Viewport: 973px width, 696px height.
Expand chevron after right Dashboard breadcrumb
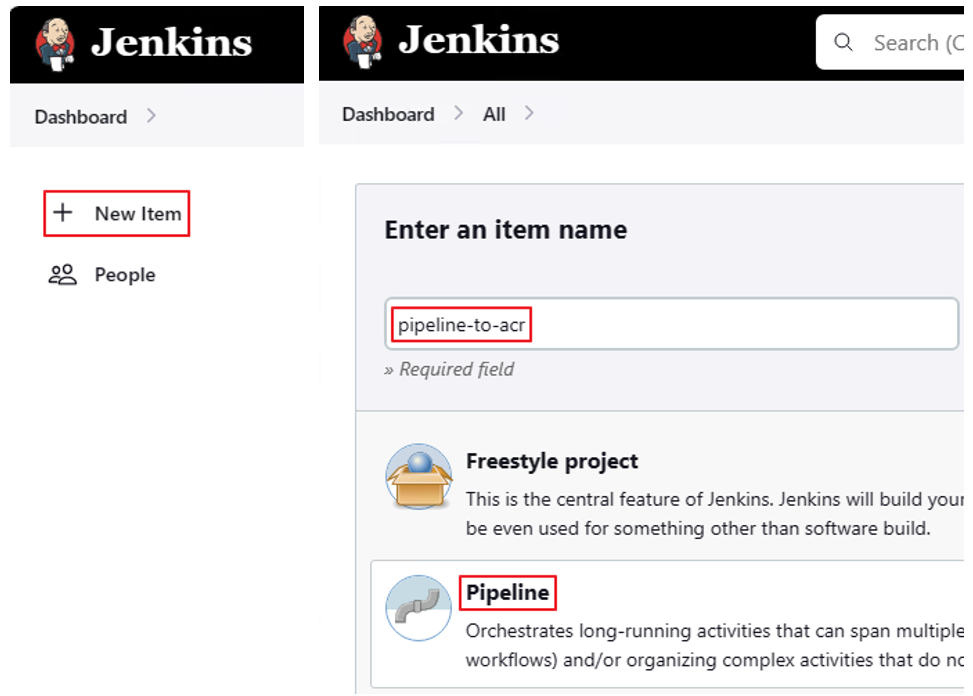pyautogui.click(x=458, y=113)
